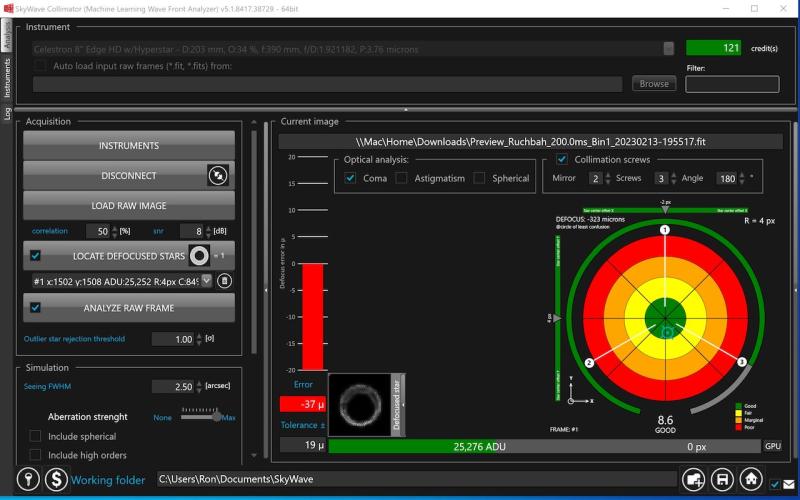Click the auto load folder path field
The width and height of the screenshot is (800, 500).
328,84
